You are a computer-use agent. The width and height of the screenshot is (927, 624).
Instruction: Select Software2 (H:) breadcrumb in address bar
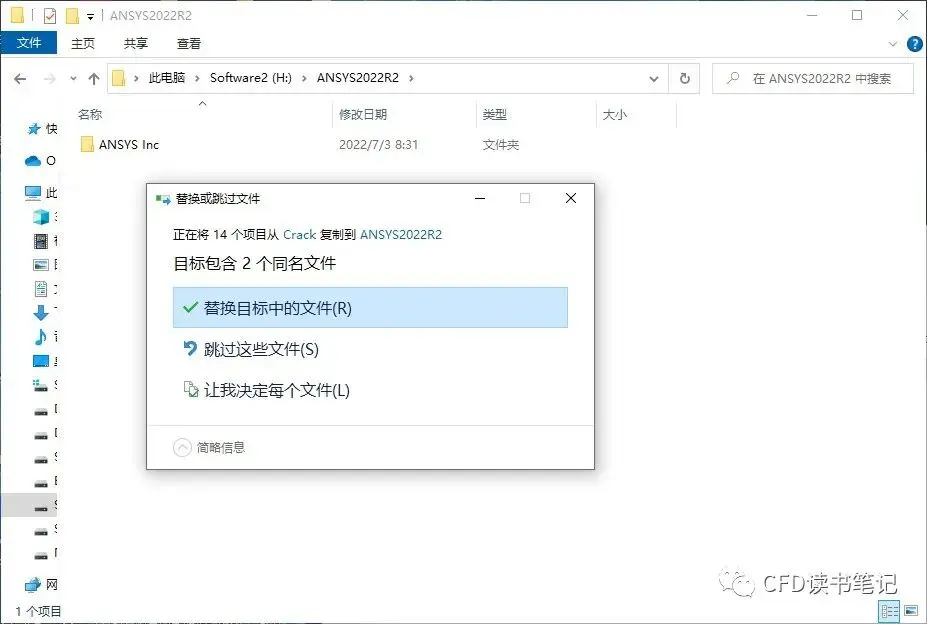[251, 78]
